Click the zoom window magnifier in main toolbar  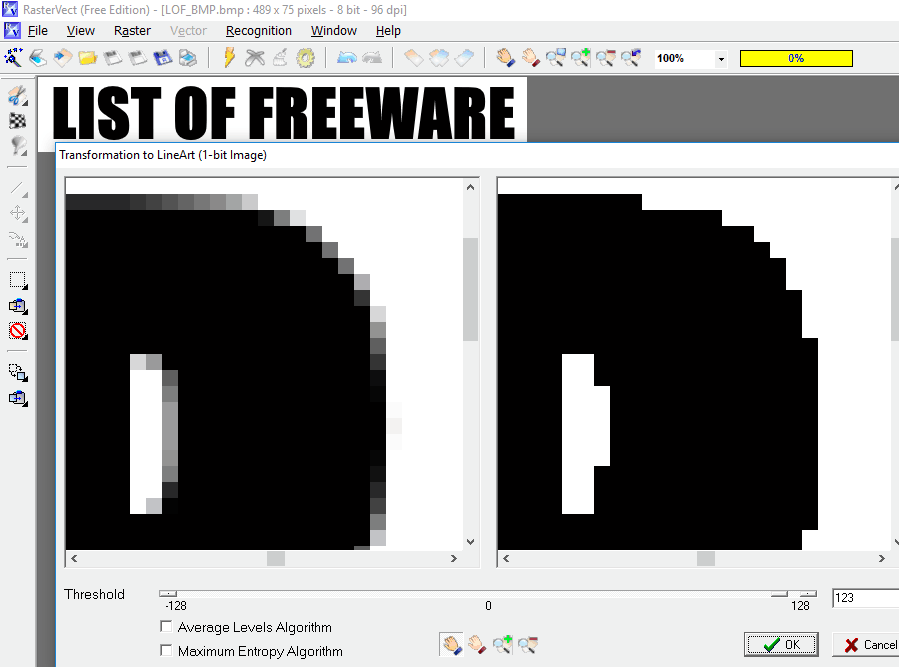(556, 57)
